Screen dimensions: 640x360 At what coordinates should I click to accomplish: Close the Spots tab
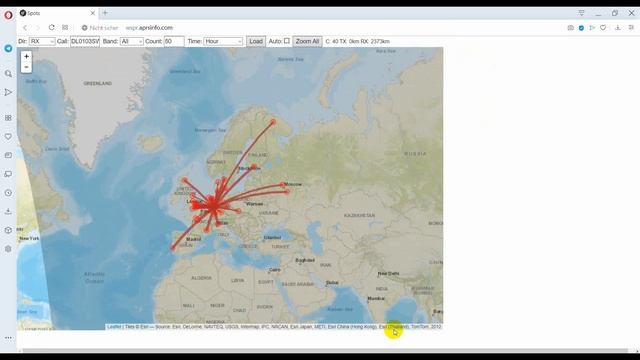pos(93,13)
